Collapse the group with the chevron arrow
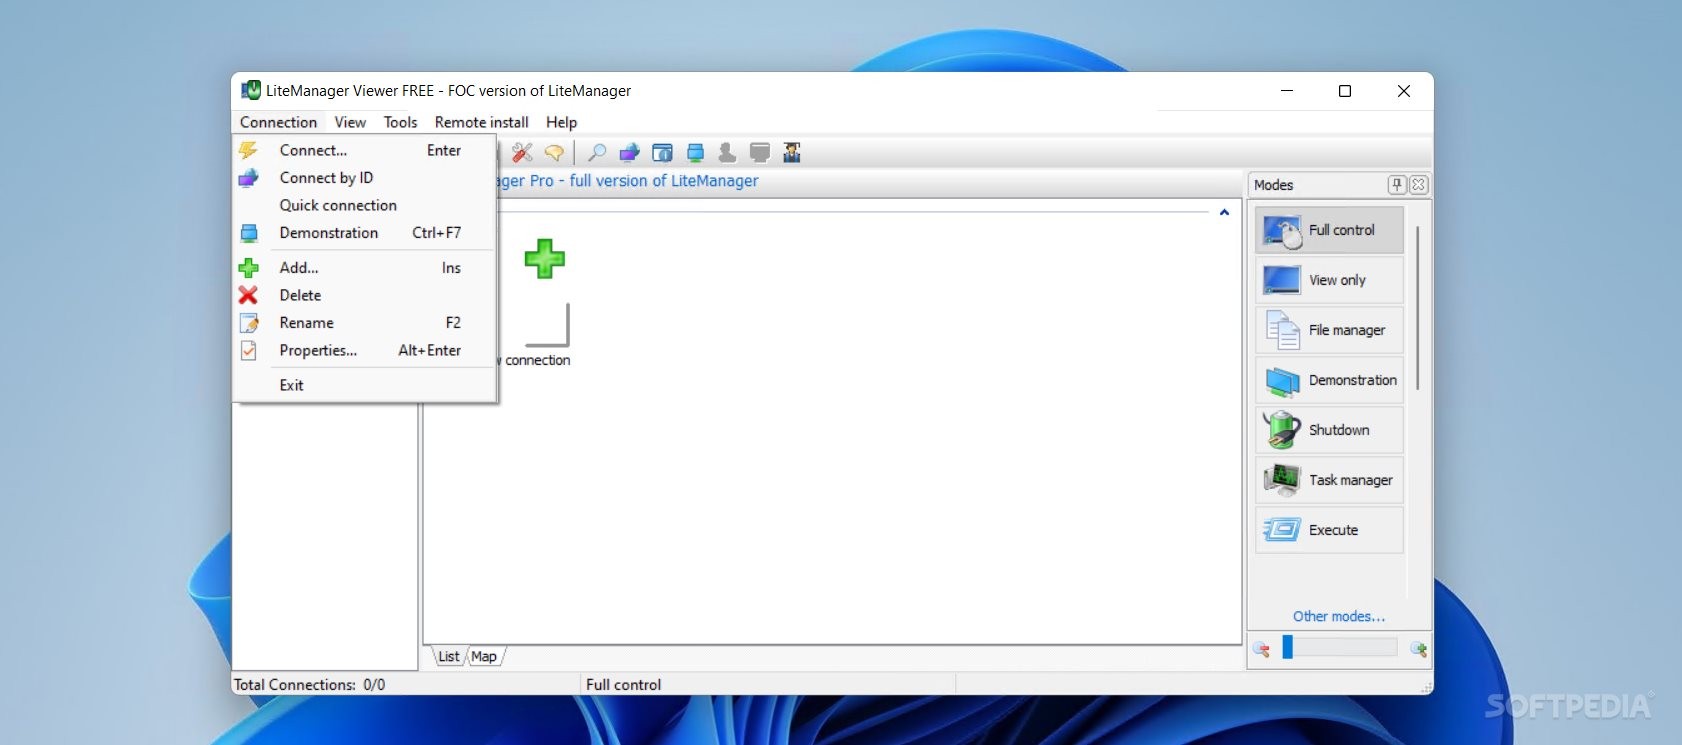1682x745 pixels. pos(1224,212)
